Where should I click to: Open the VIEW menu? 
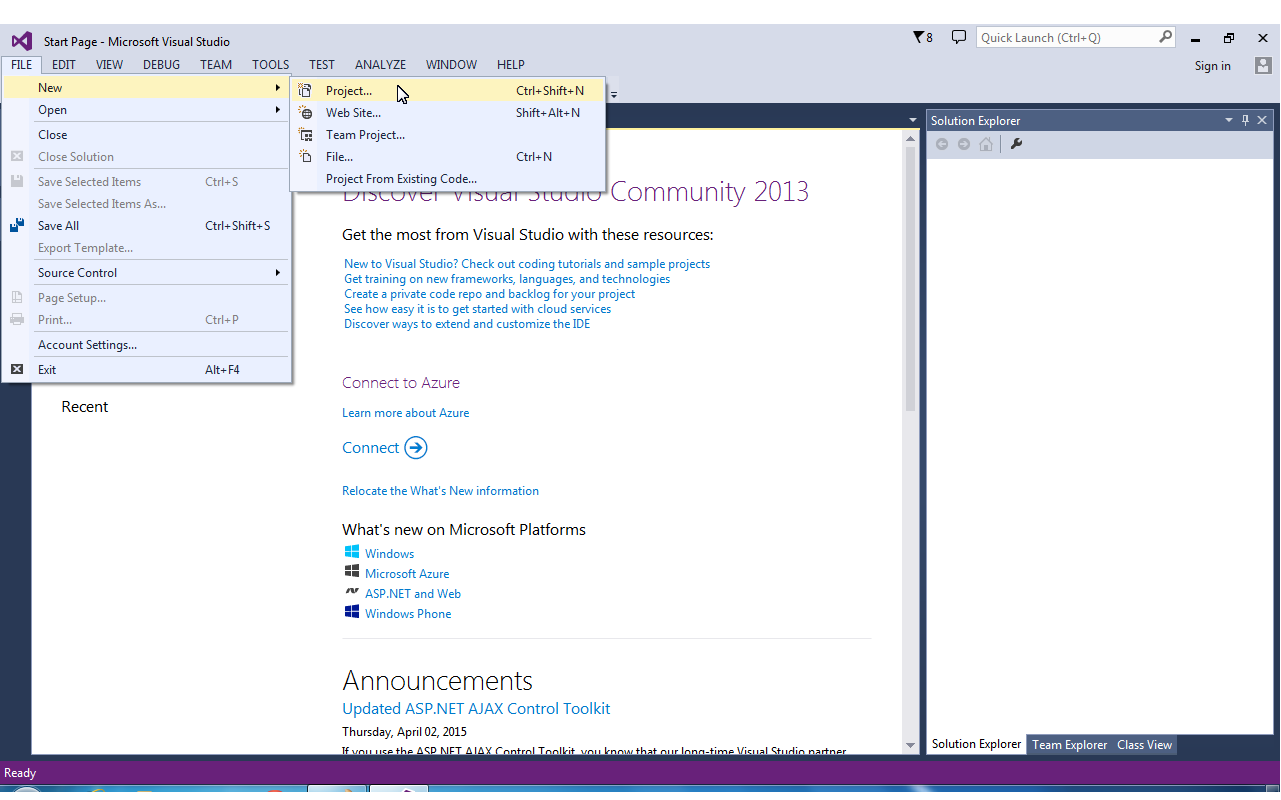110,65
